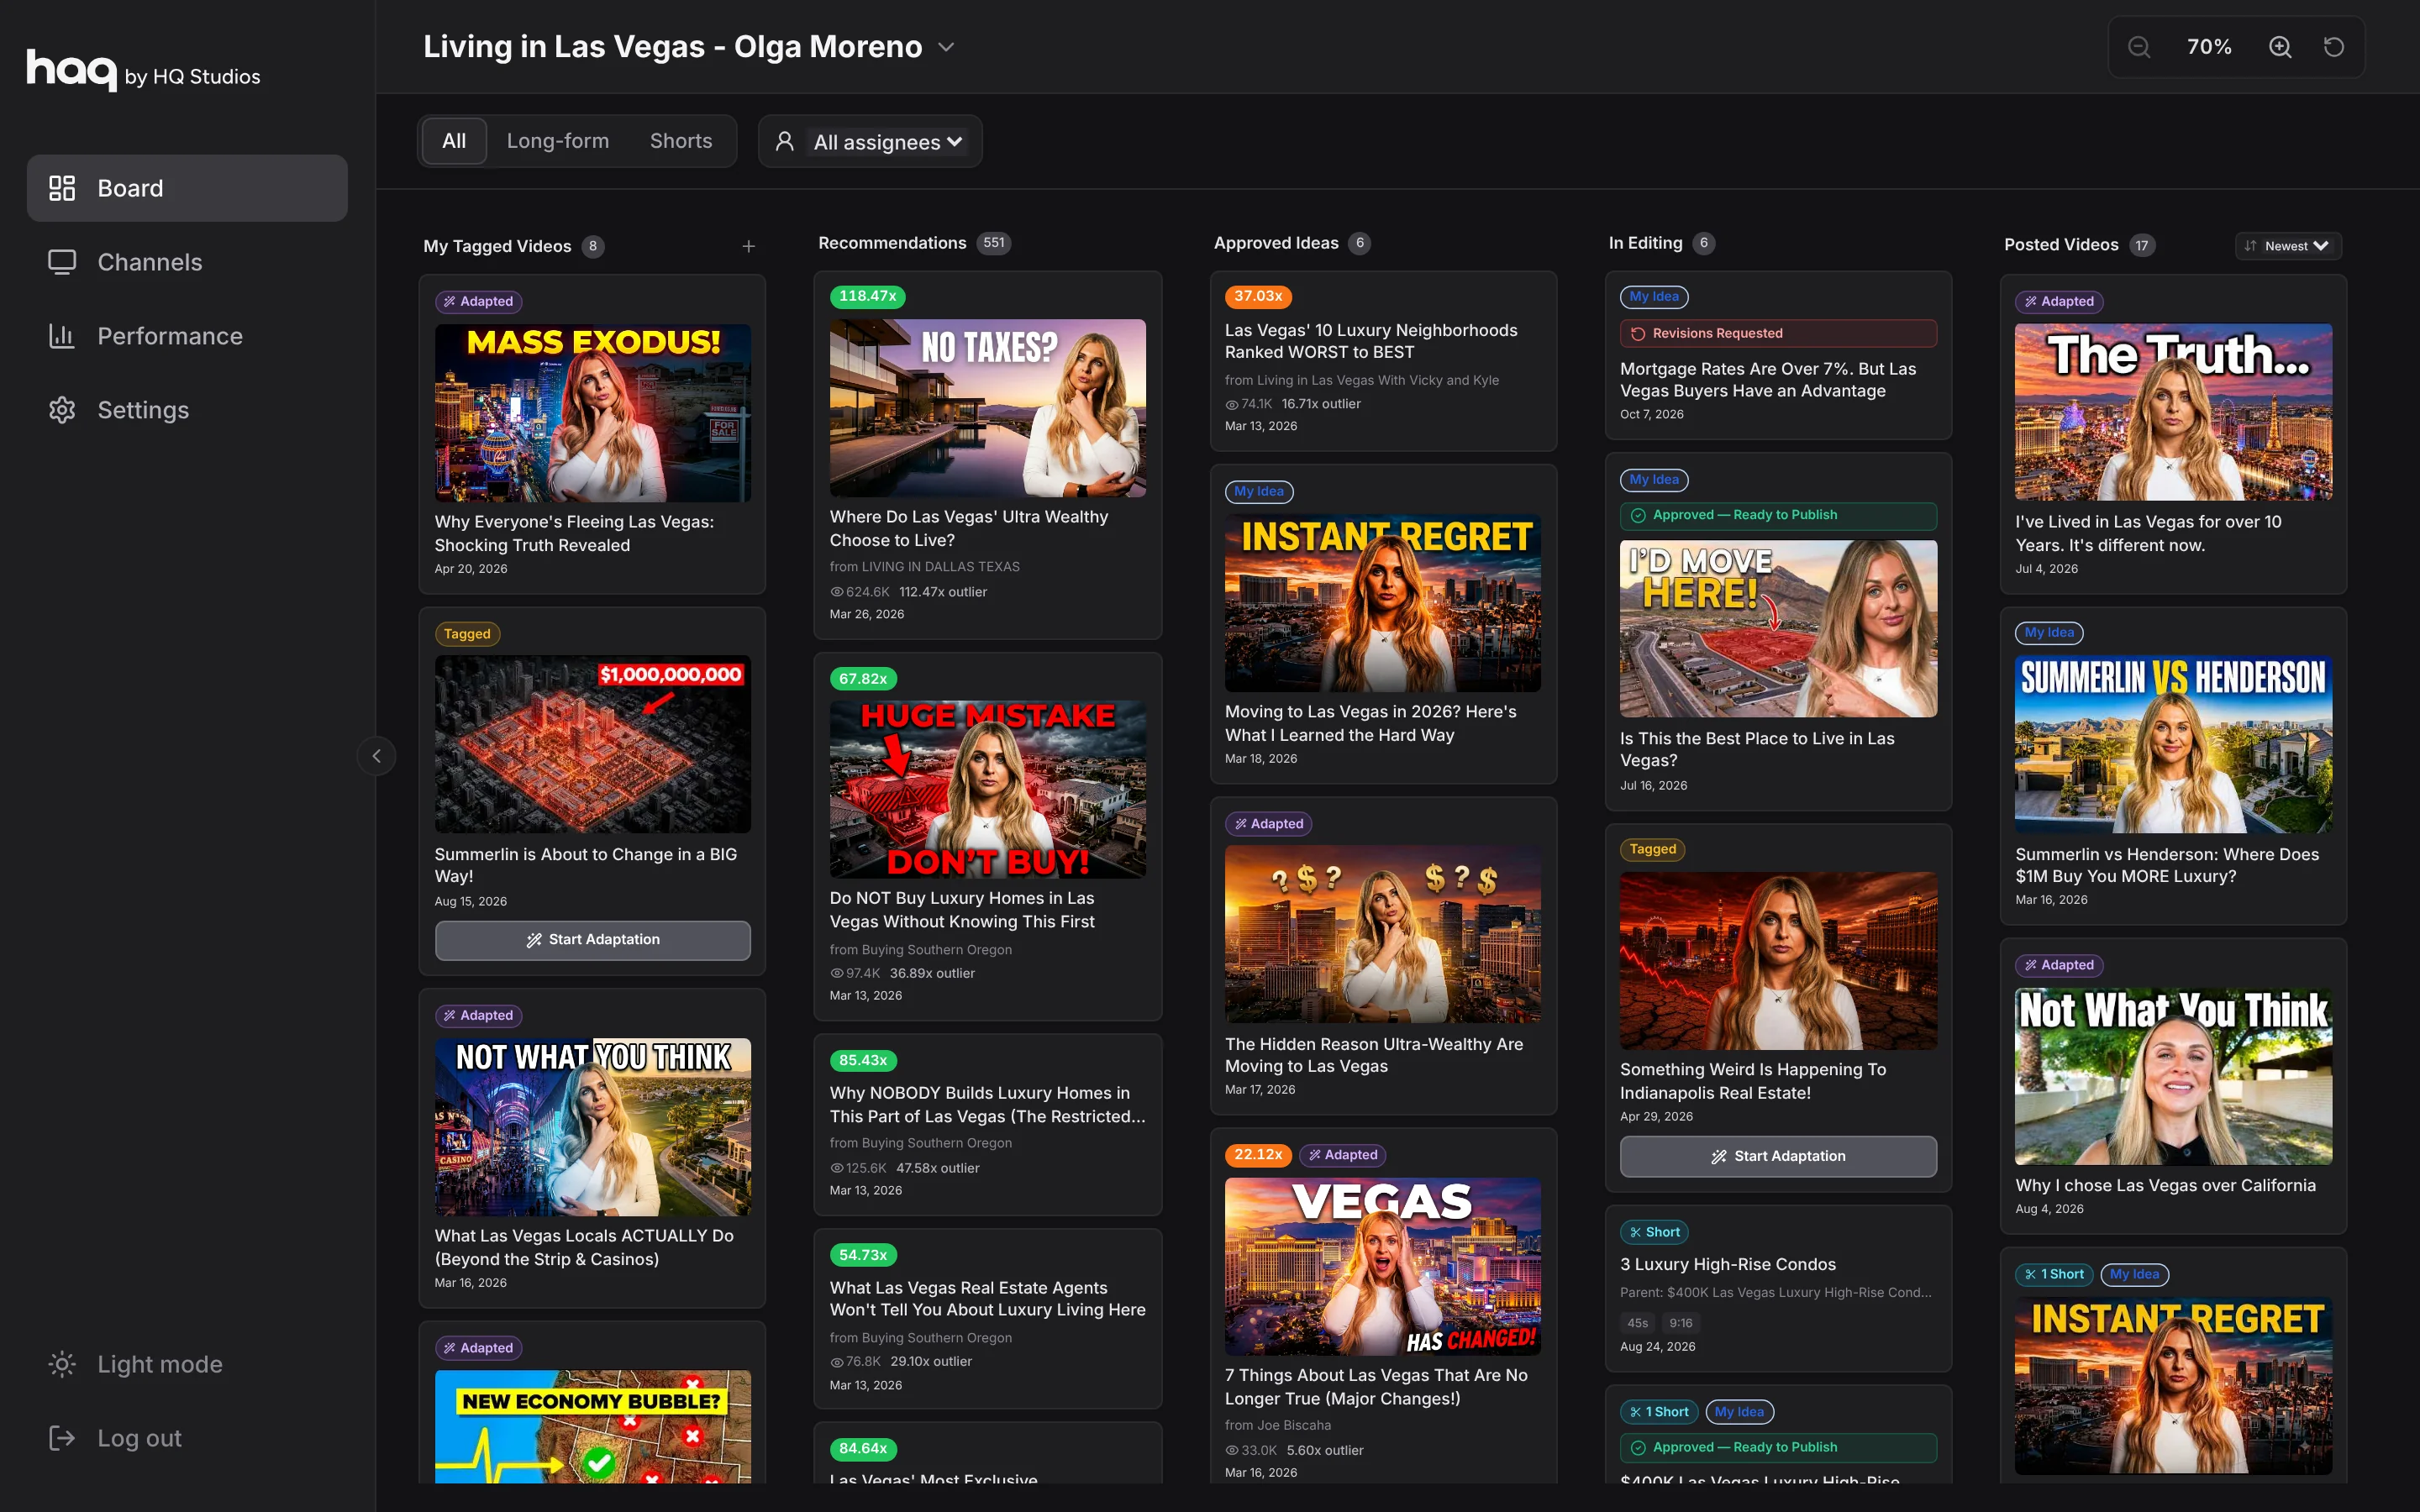Open the Newest sort dropdown

point(2288,246)
